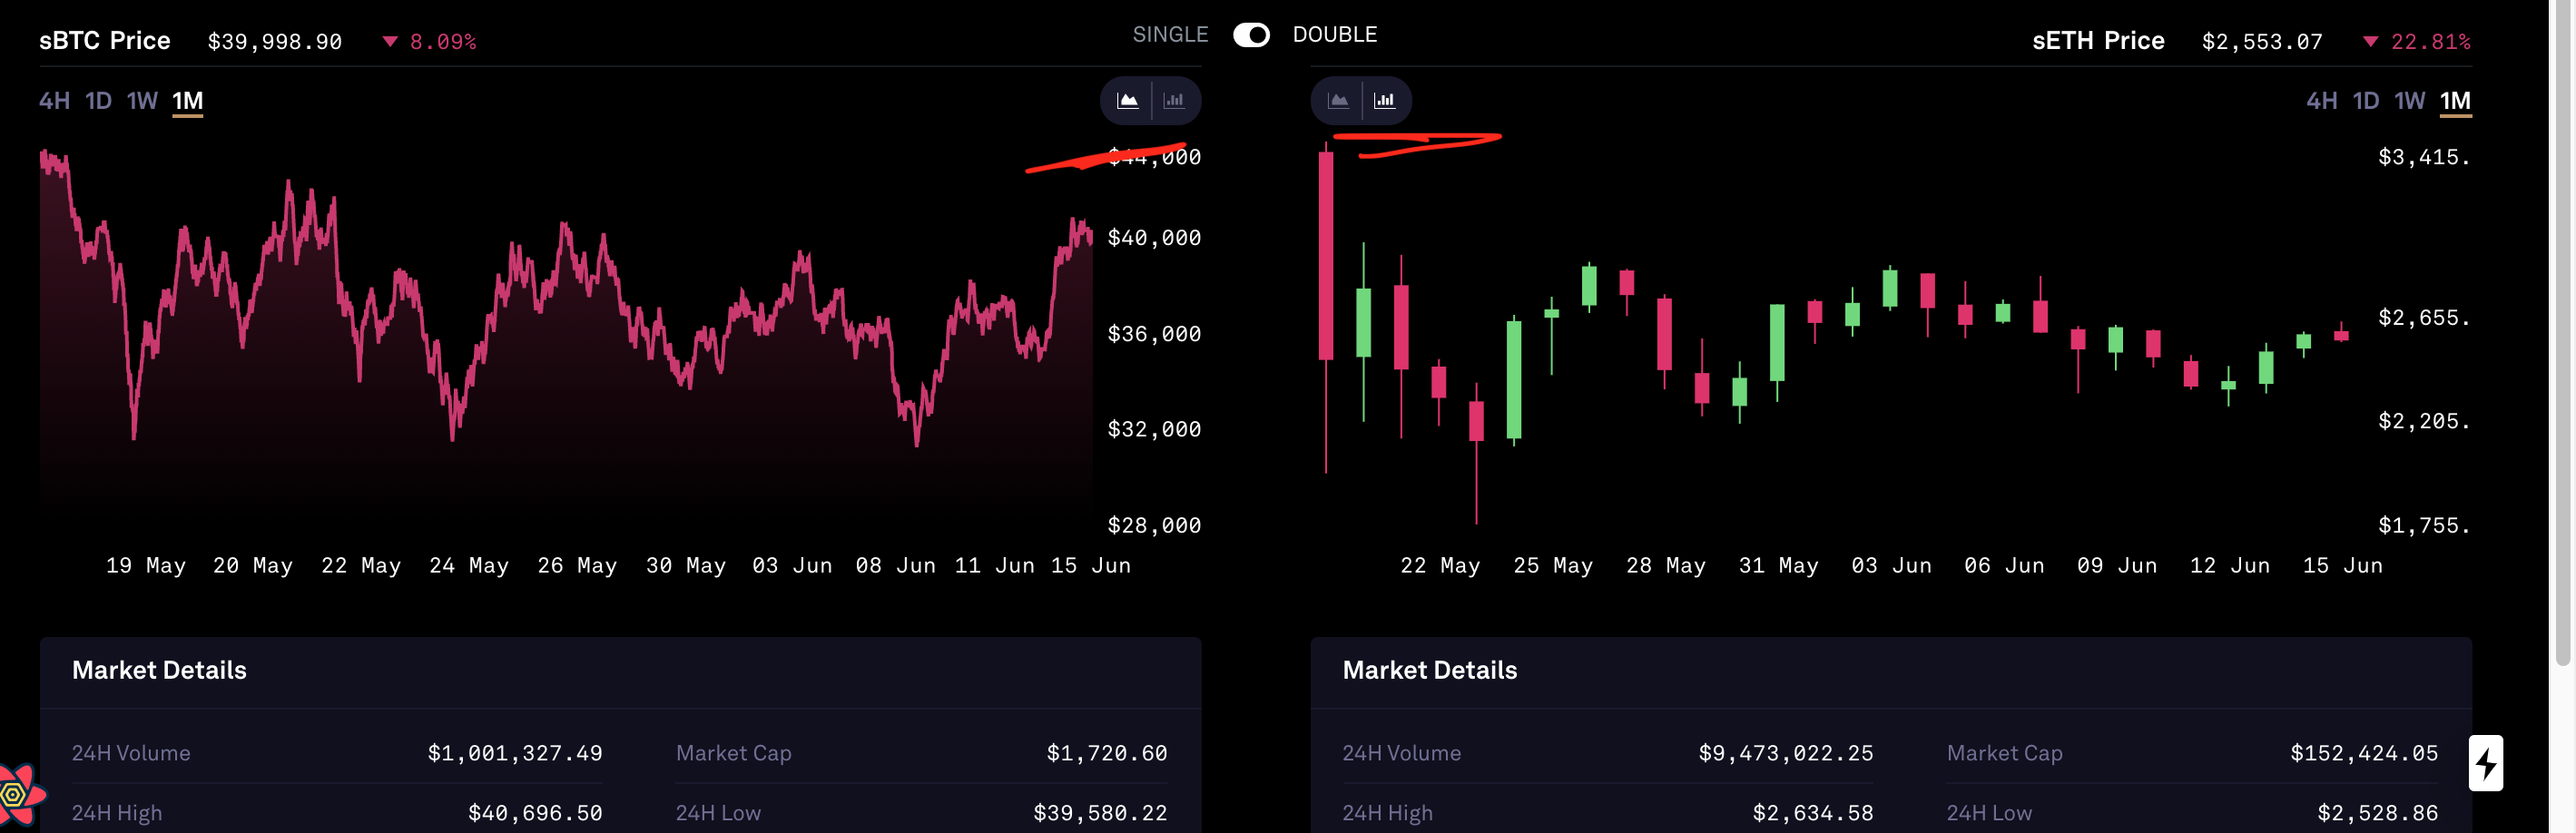2576x833 pixels.
Task: Click the sBTC Price heading
Action: pyautogui.click(x=105, y=40)
